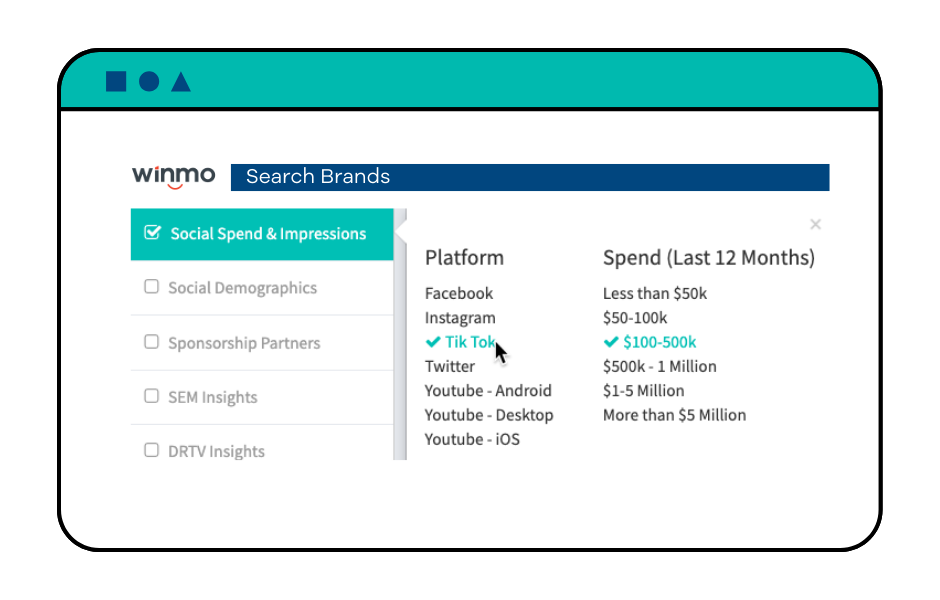The height and width of the screenshot is (600, 940).
Task: Choose More than $5 Million spend
Action: [x=674, y=415]
